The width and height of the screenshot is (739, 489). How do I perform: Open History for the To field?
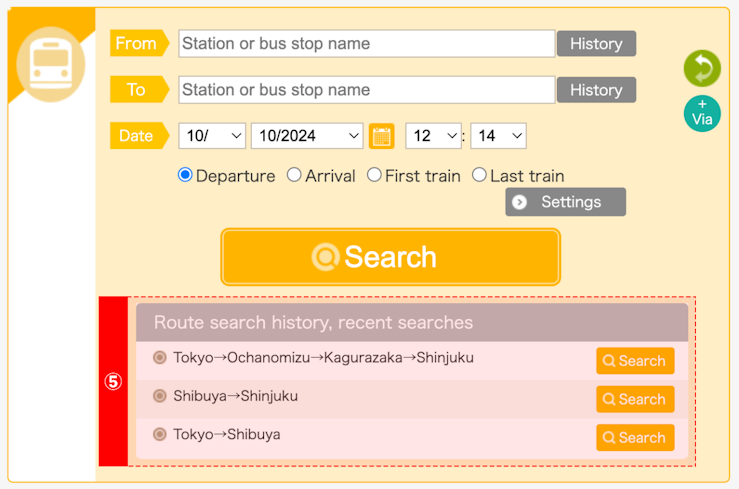[596, 90]
